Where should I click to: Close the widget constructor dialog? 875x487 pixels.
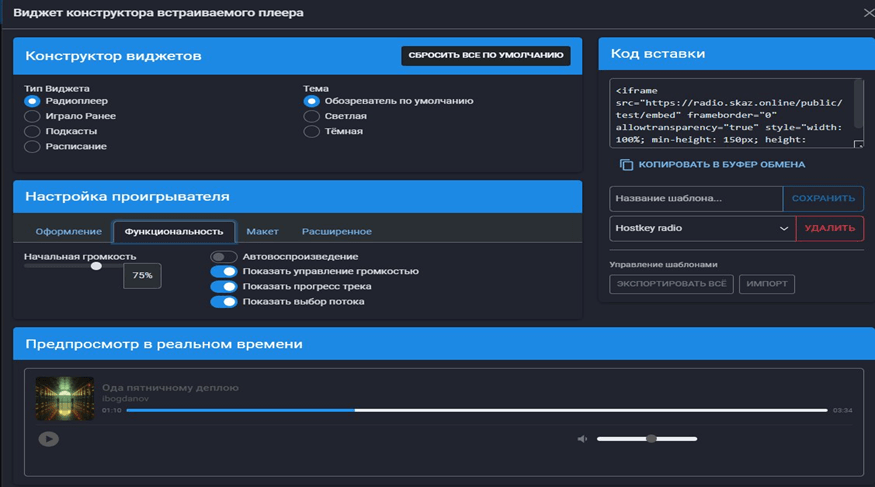[867, 13]
